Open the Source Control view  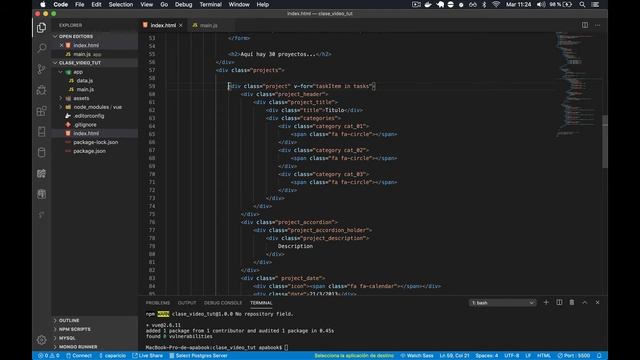(41, 69)
